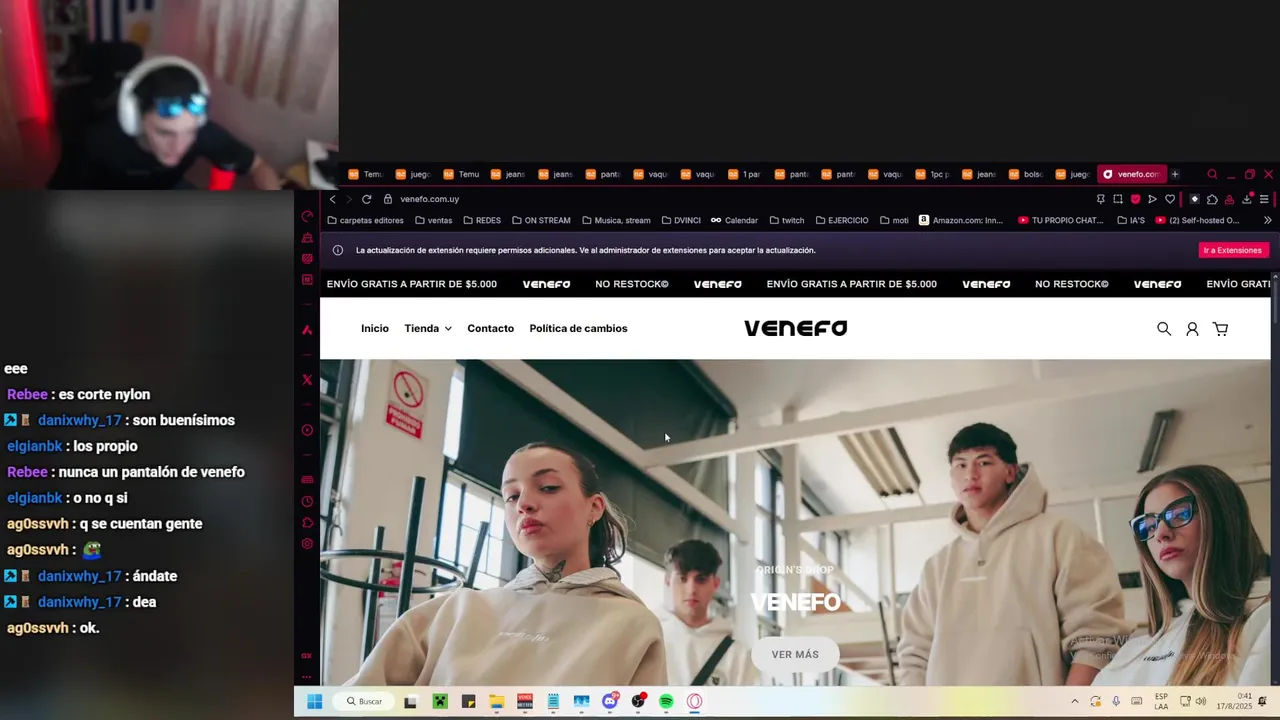
Task: Switch to the '1 par' browser tab
Action: [x=744, y=174]
